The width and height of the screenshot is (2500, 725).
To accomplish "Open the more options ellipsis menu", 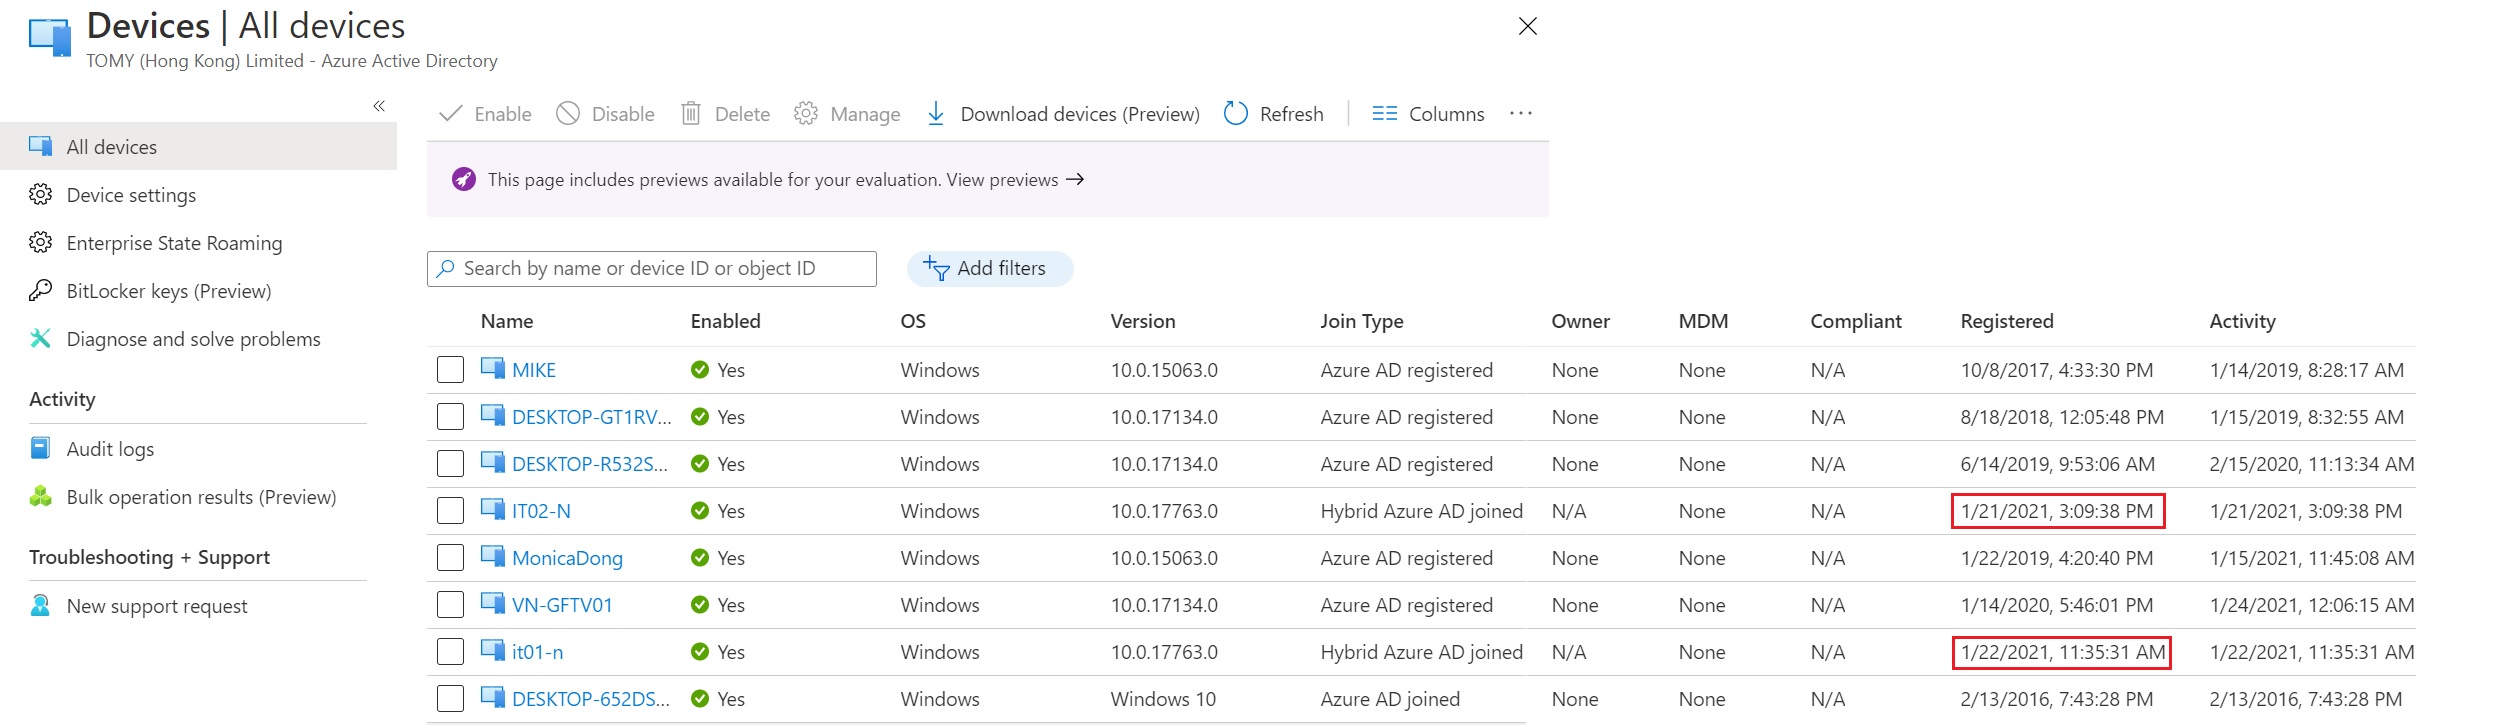I will [1521, 113].
